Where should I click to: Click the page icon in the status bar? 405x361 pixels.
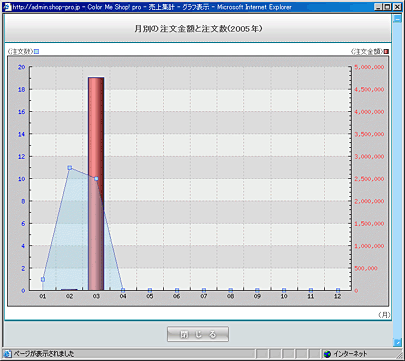tap(8, 354)
